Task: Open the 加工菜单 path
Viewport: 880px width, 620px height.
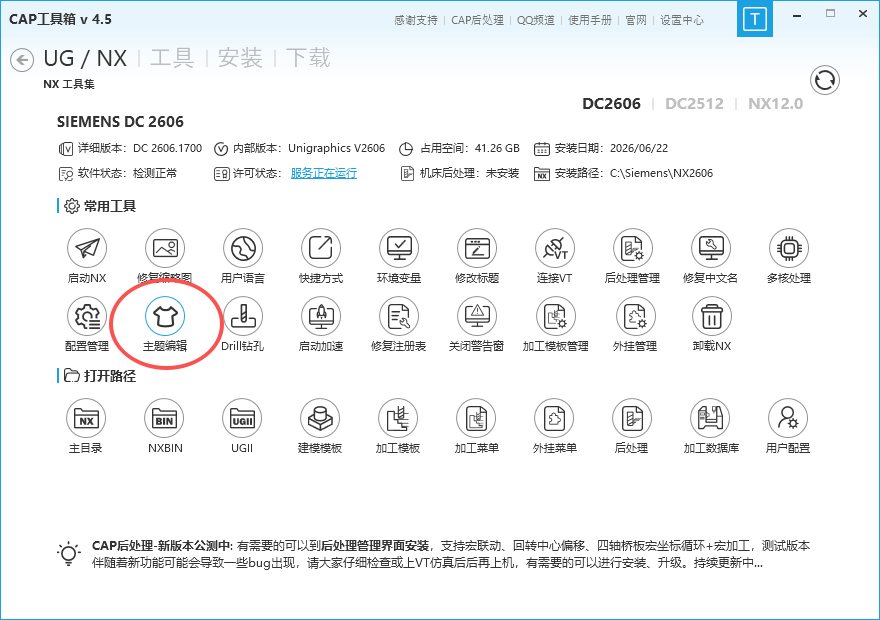Action: click(x=476, y=419)
